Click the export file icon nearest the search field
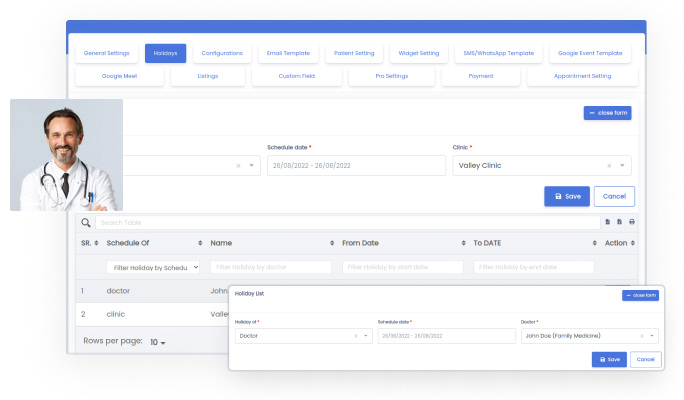This screenshot has width=684, height=400. (608, 222)
